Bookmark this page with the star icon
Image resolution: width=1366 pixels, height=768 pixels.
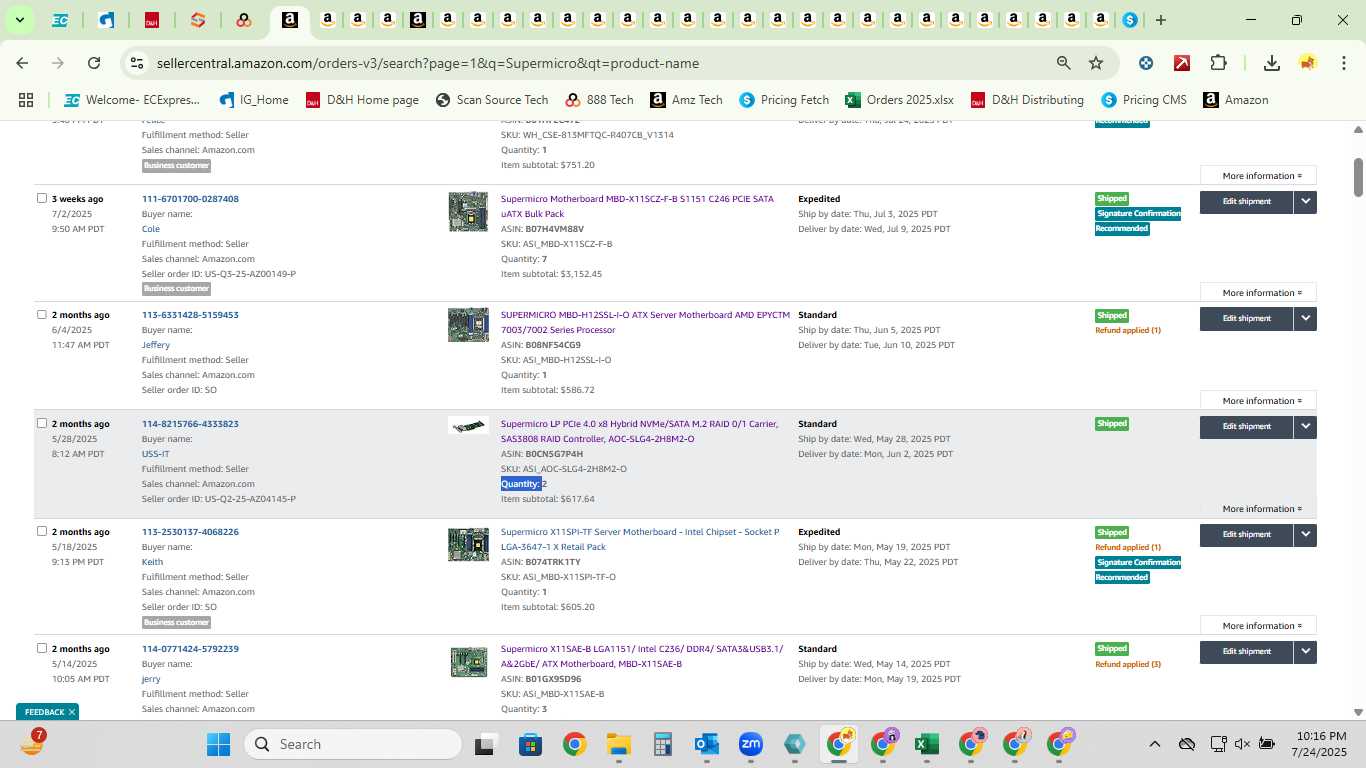1096,63
